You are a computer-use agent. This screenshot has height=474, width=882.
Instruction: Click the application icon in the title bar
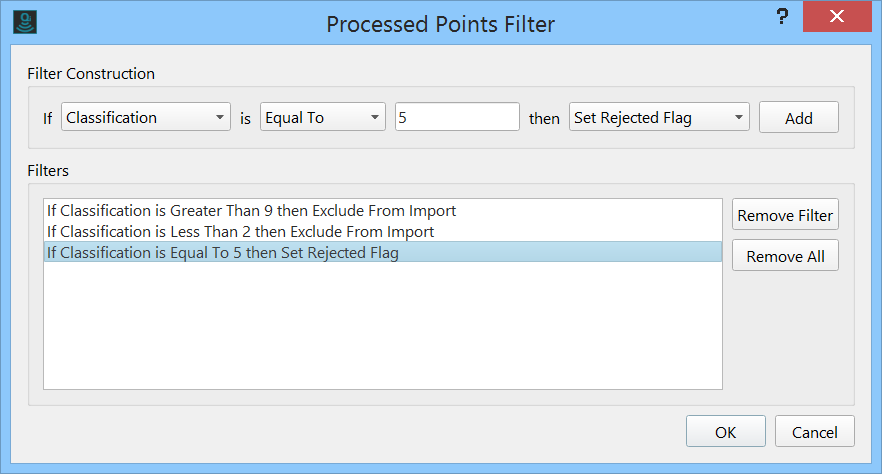tap(19, 22)
